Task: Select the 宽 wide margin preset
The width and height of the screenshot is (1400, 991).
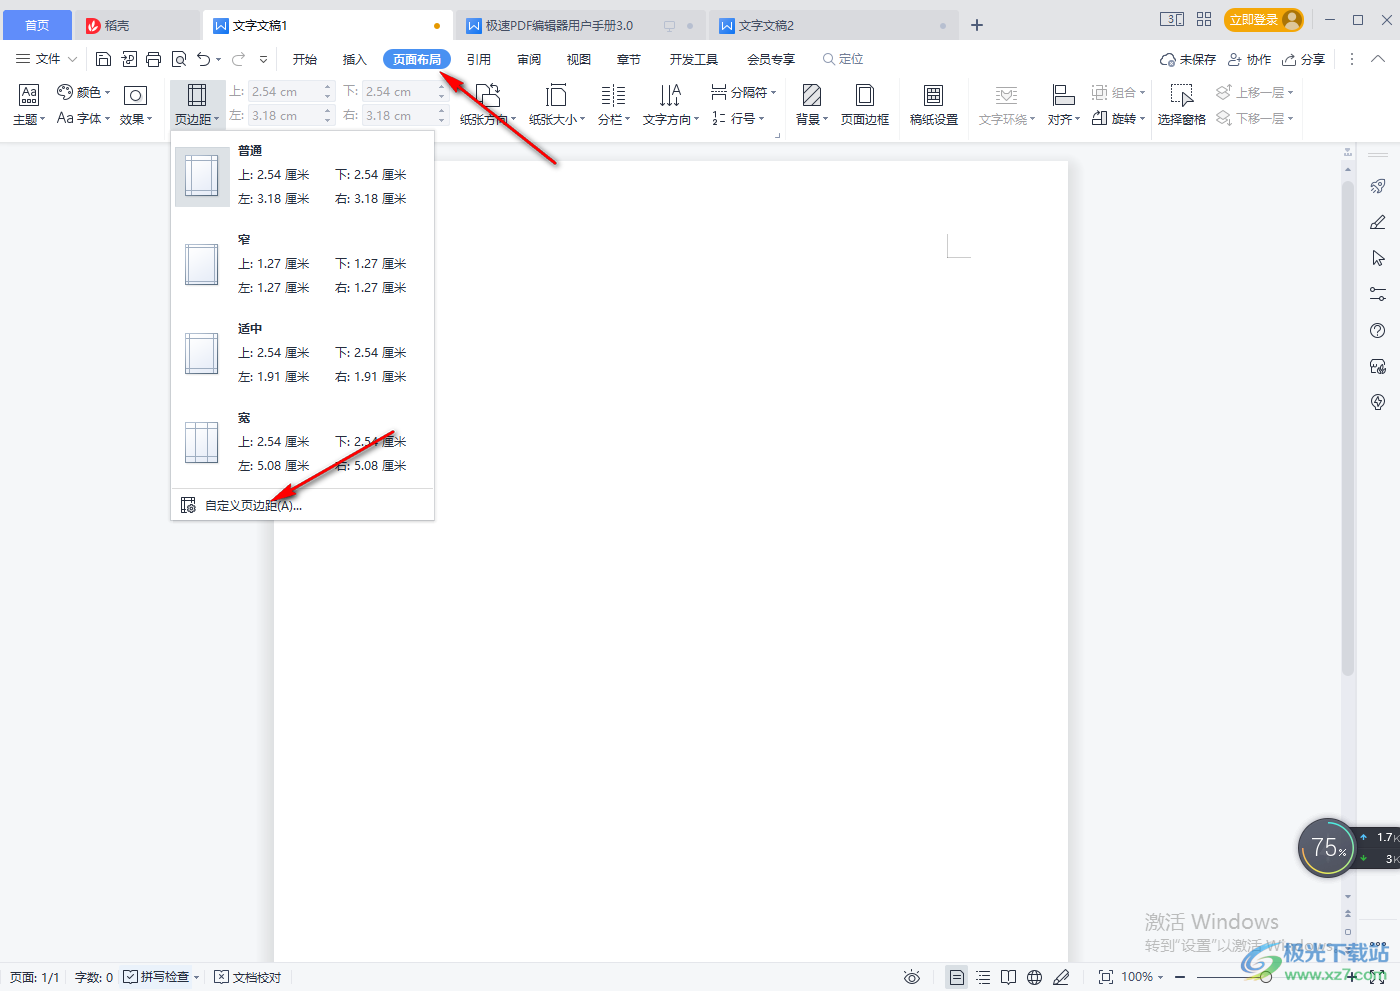Action: coord(302,442)
